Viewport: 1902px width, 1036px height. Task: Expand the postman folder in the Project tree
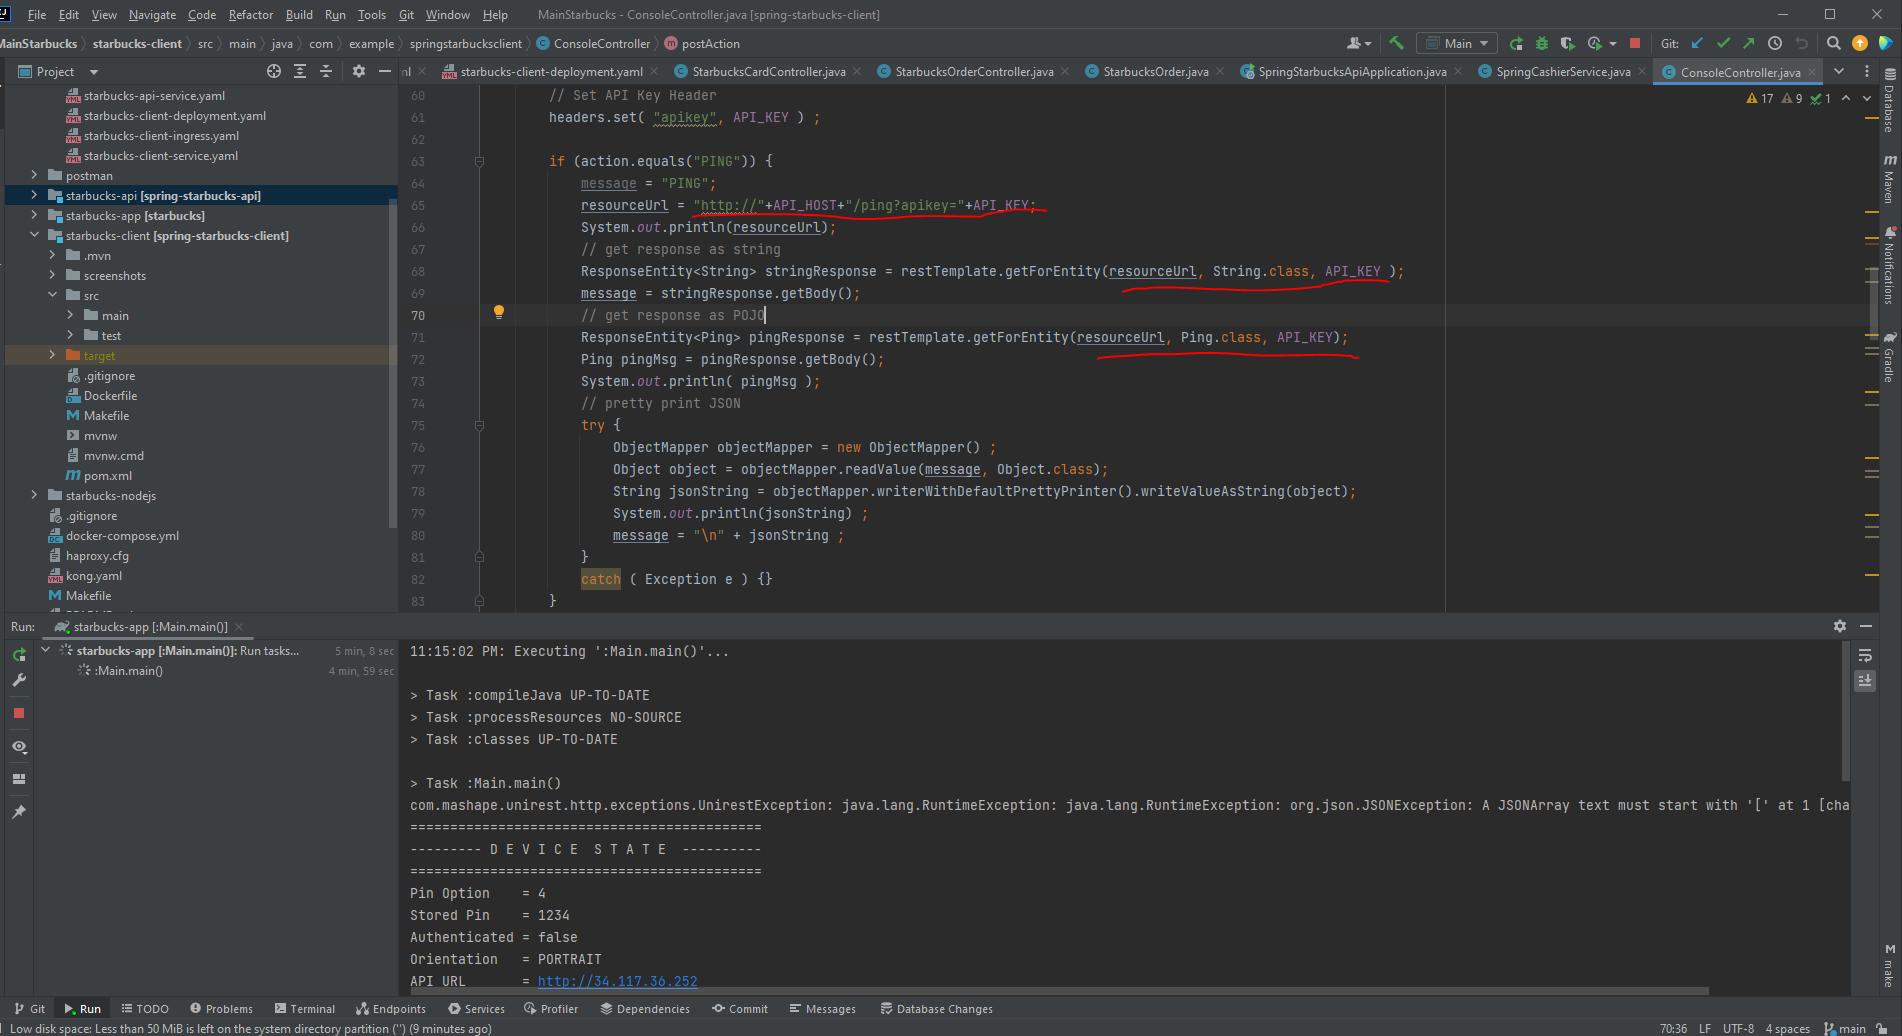(x=33, y=175)
